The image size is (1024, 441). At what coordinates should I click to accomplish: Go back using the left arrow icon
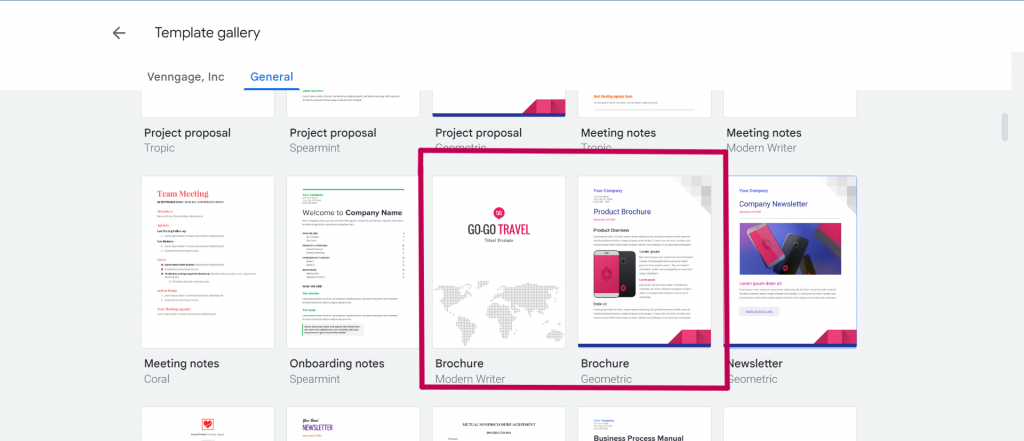tap(118, 33)
